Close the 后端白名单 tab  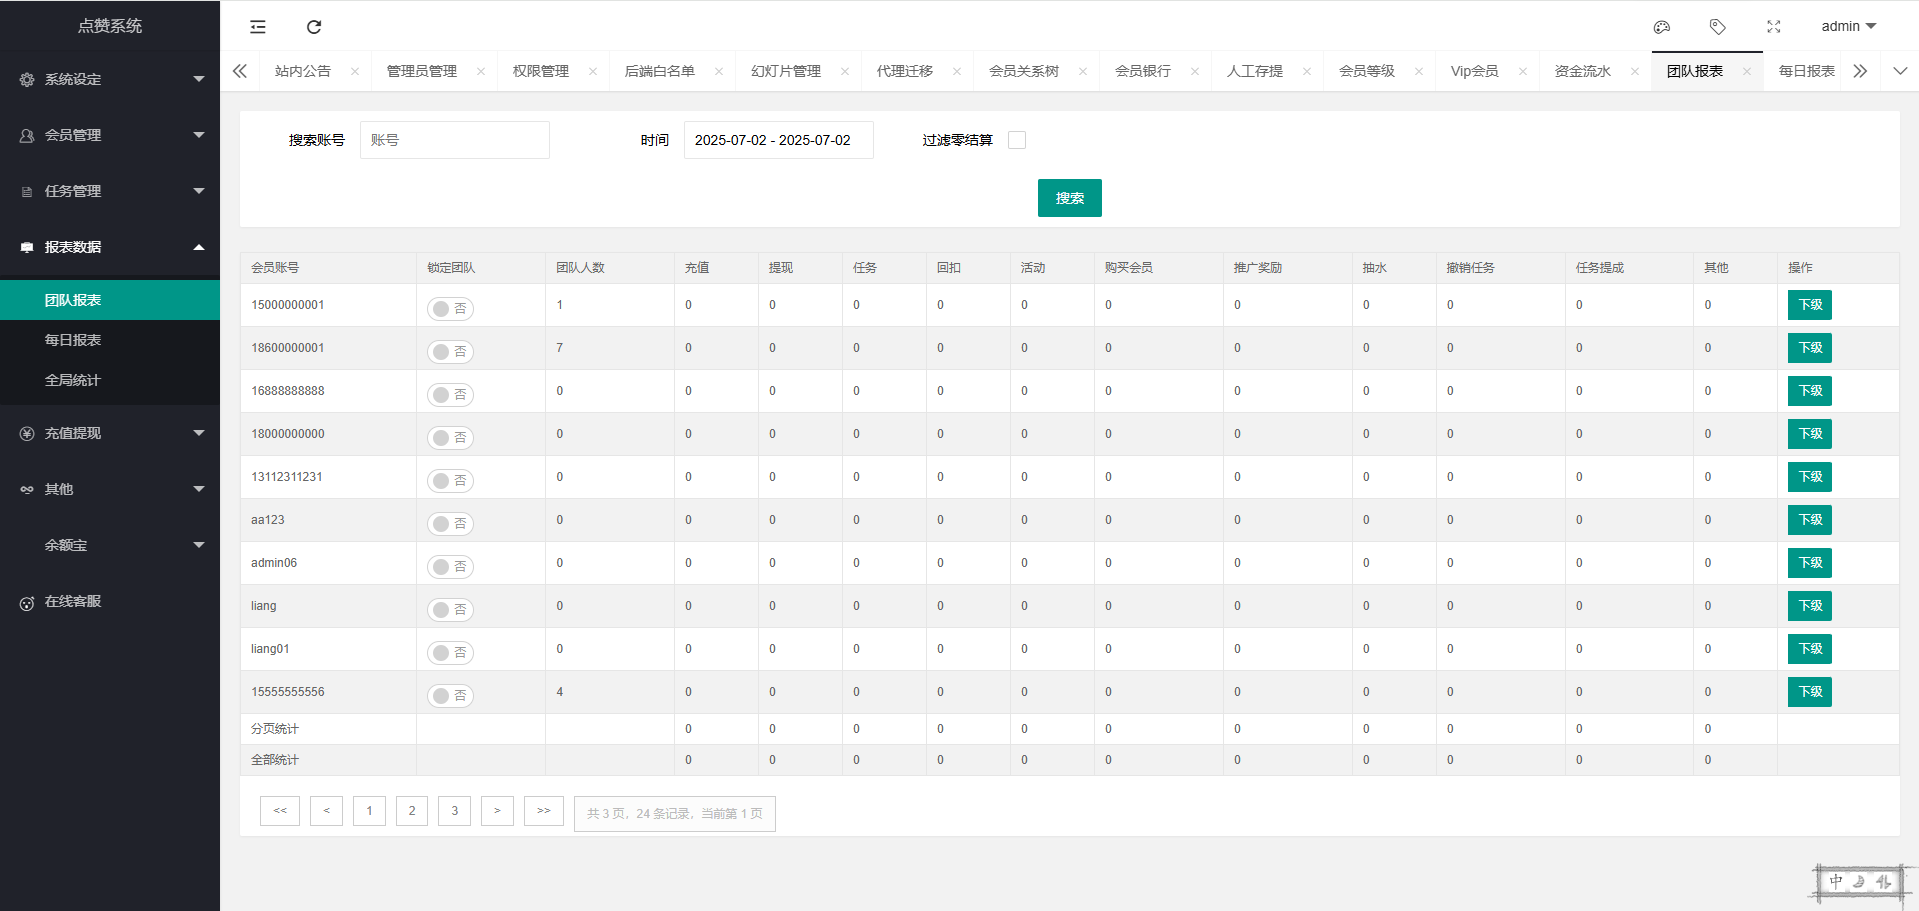coord(719,72)
